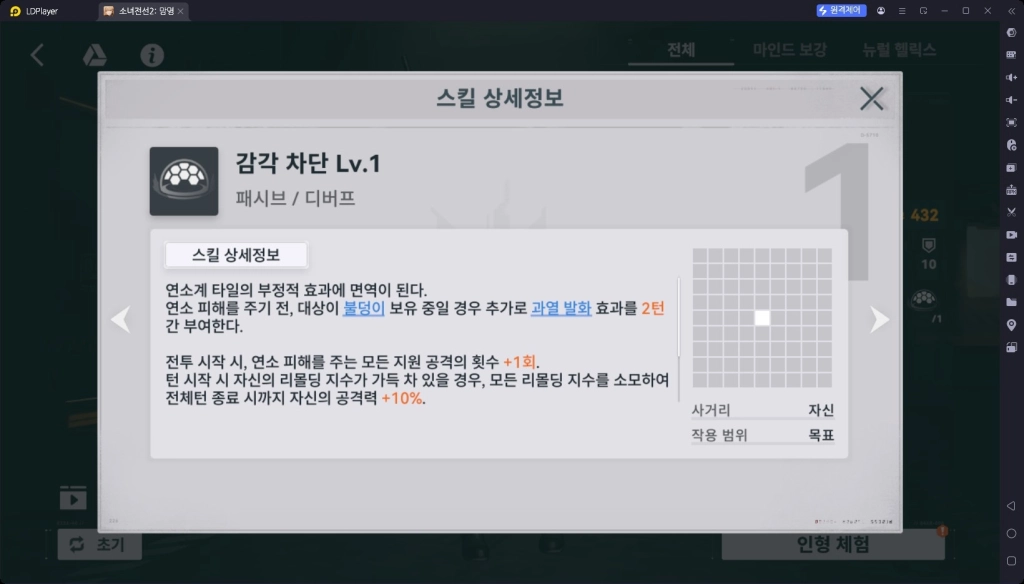Increase volume in LDPlayer sidebar
The width and height of the screenshot is (1024, 584).
[1011, 77]
